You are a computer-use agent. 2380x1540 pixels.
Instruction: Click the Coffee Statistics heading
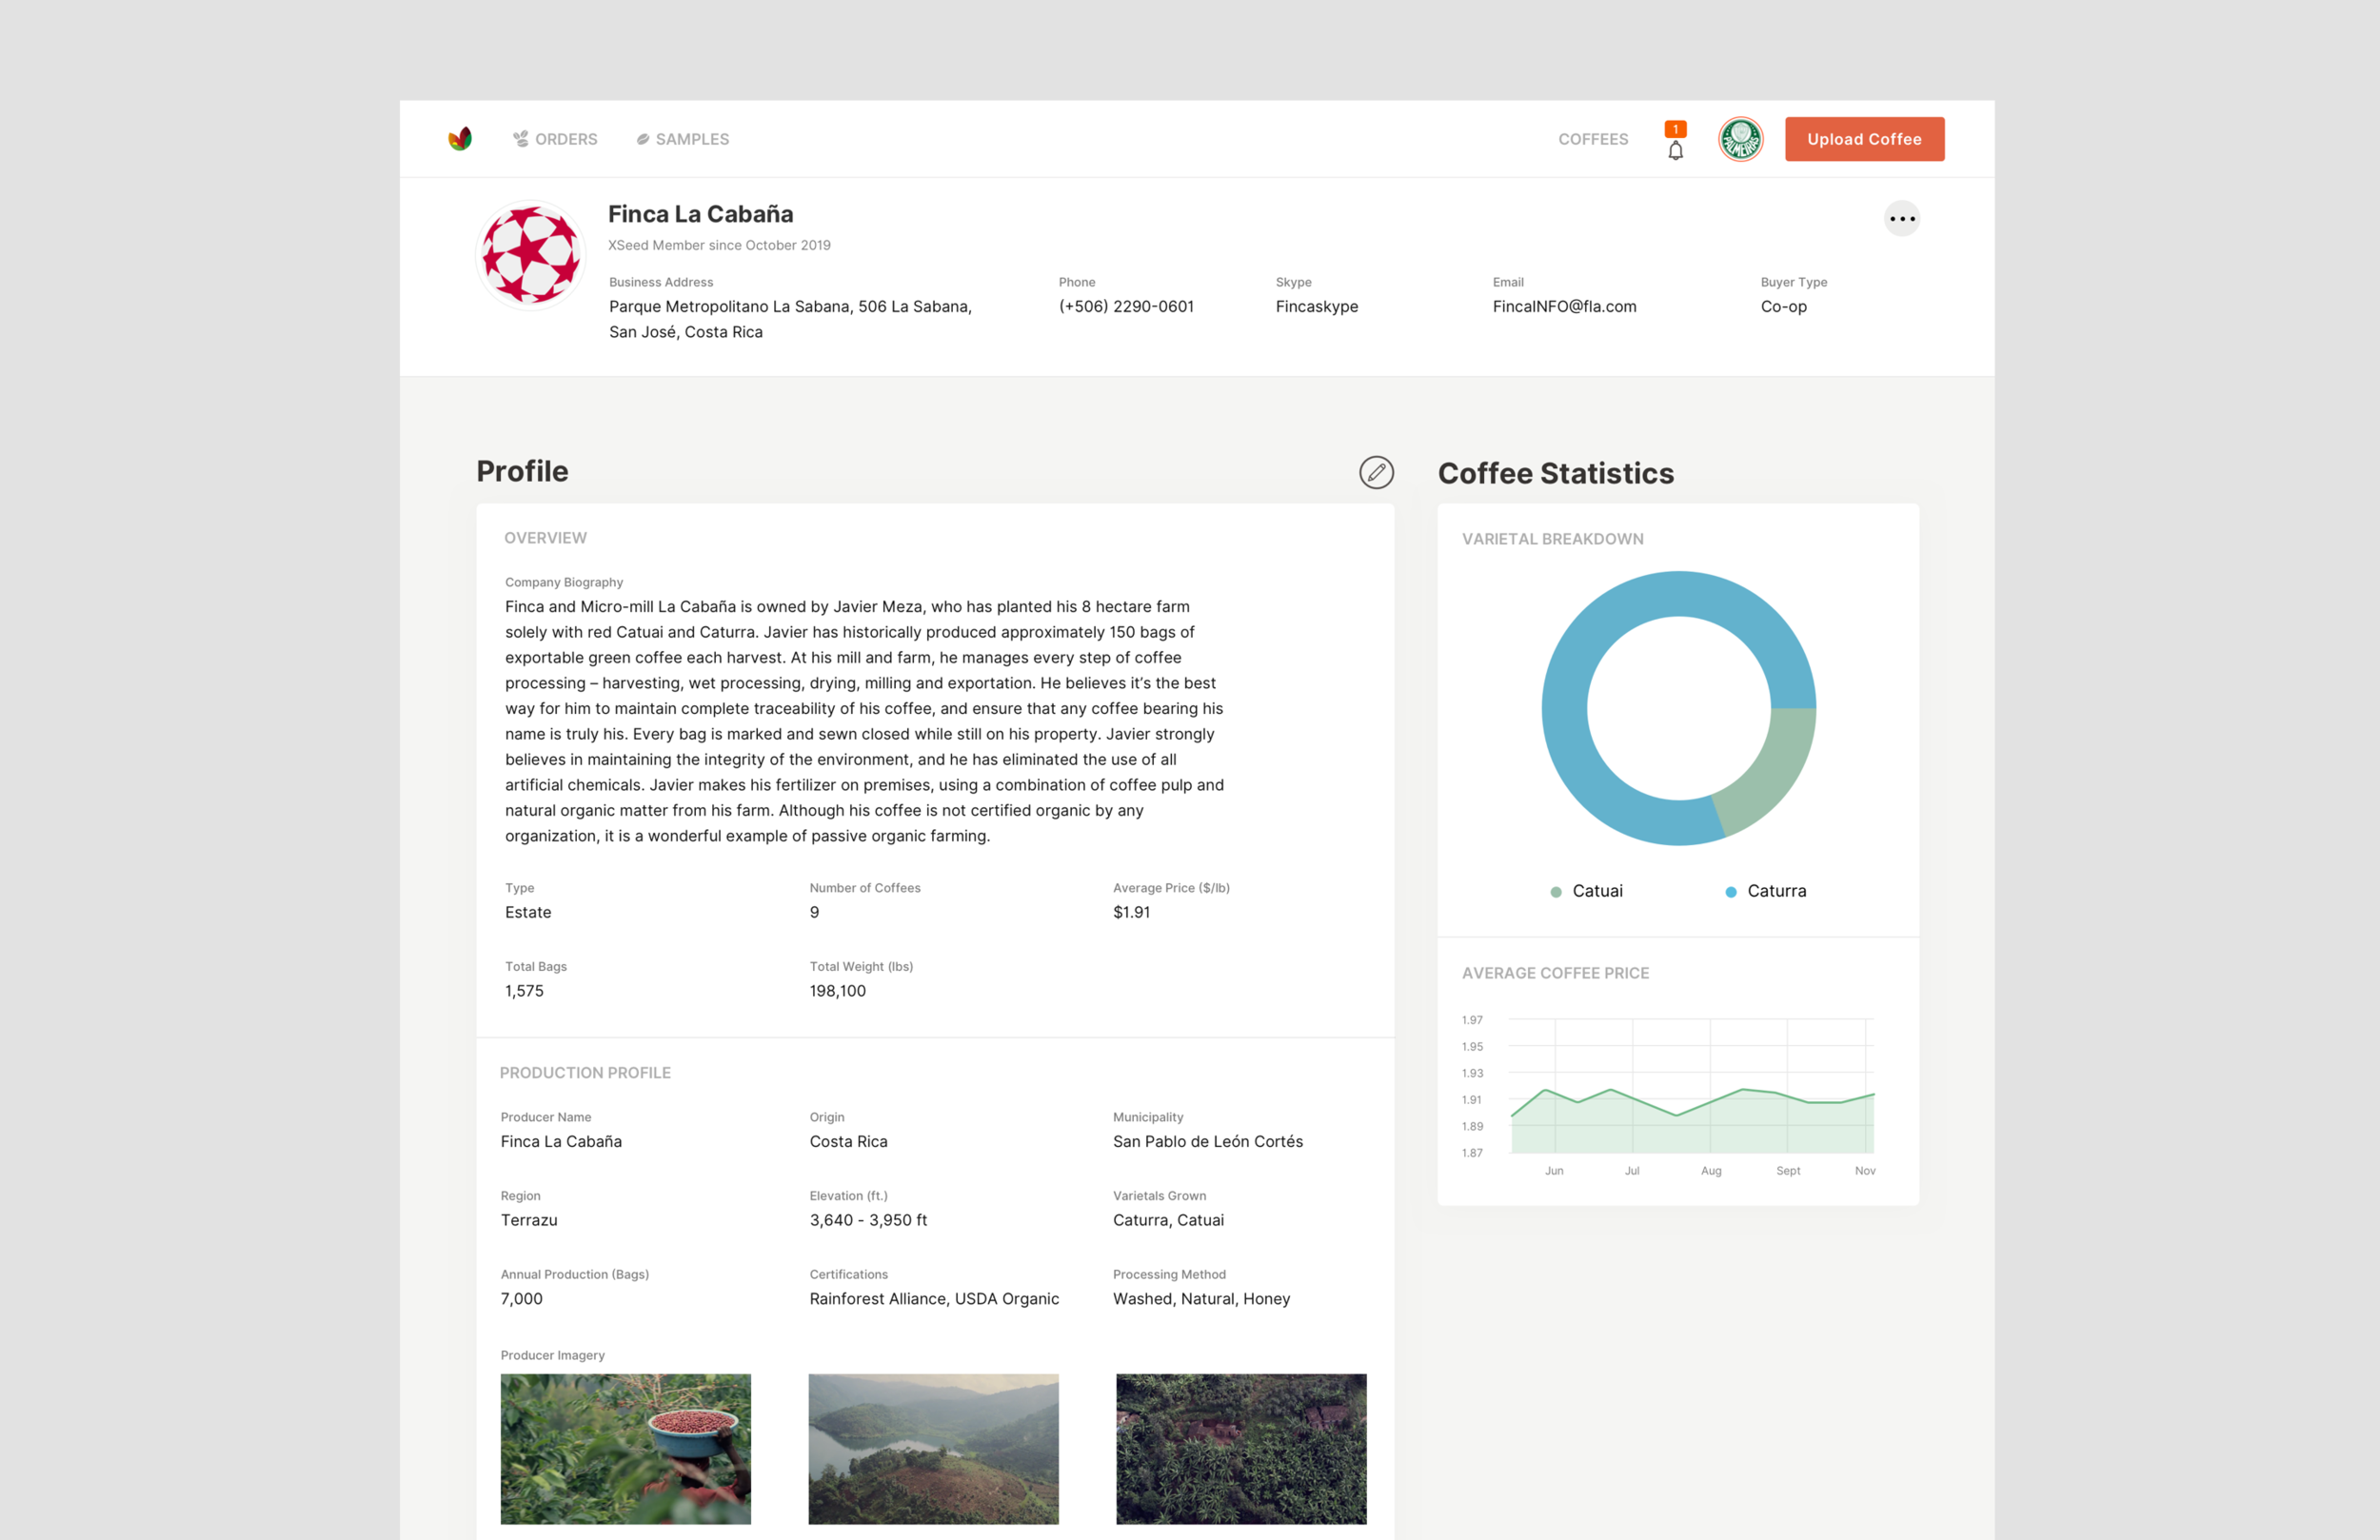point(1556,473)
